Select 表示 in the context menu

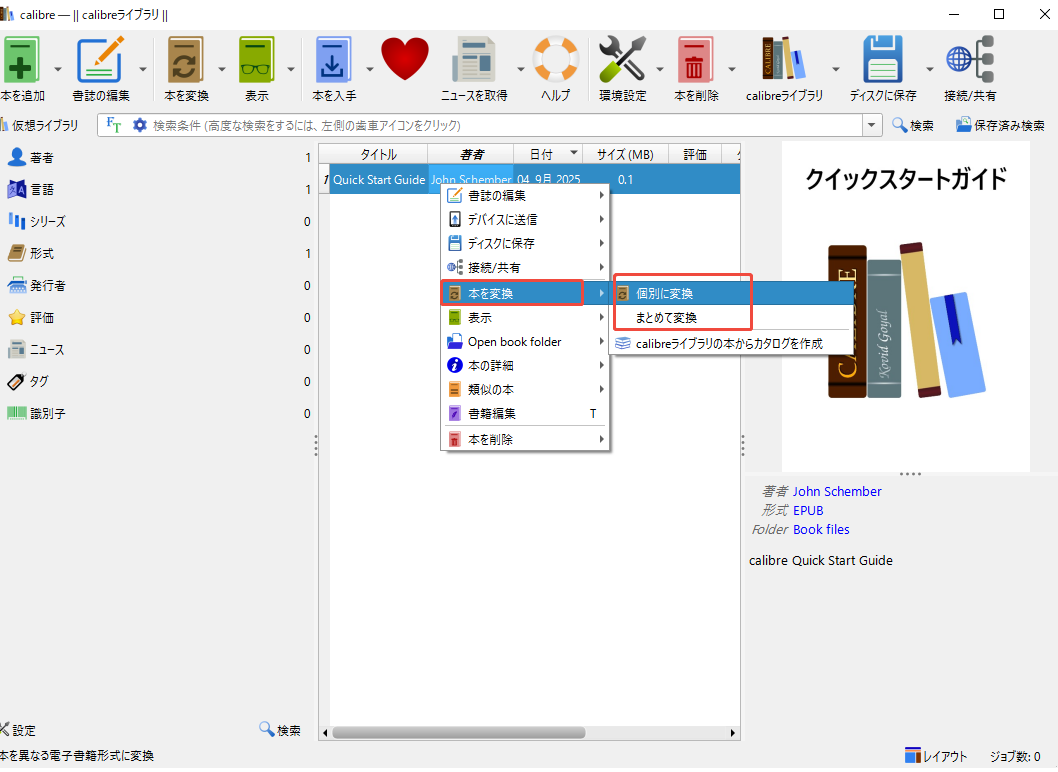pos(525,318)
